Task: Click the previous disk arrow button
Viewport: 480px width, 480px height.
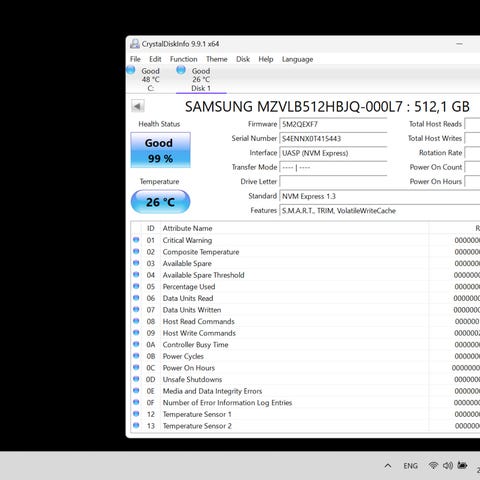Action: pyautogui.click(x=137, y=107)
